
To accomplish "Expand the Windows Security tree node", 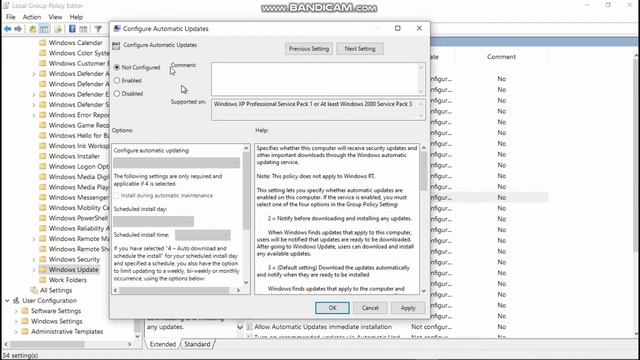I will 34,259.
